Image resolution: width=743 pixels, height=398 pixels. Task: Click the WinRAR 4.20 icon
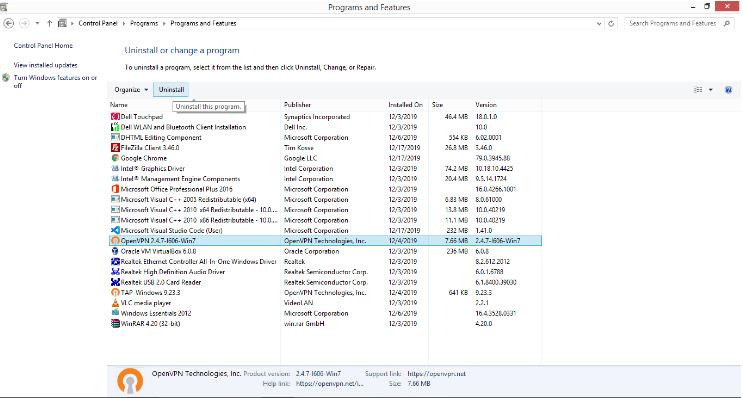(115, 324)
